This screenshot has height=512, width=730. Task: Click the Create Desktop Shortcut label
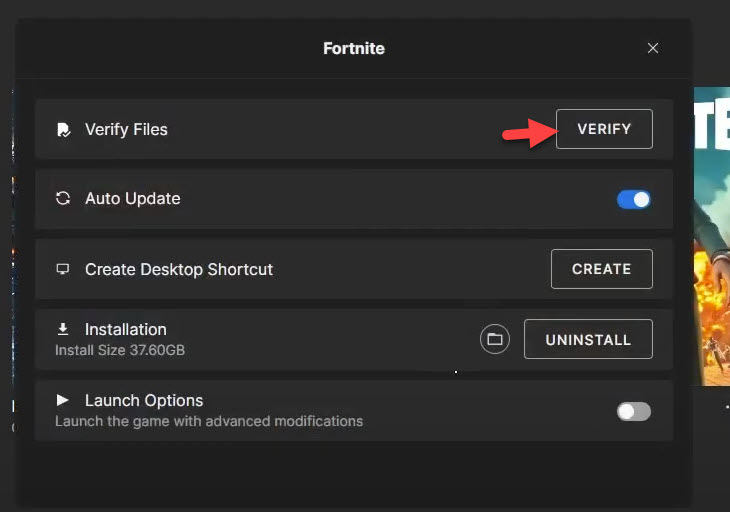[179, 269]
